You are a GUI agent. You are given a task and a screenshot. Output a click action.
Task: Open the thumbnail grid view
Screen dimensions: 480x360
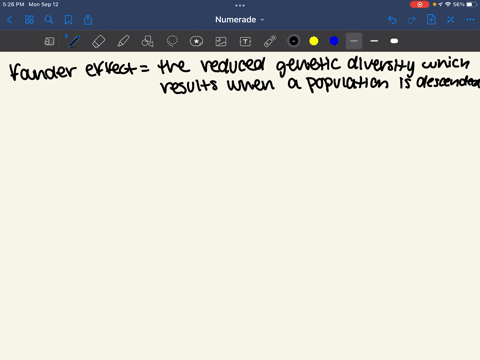point(29,20)
